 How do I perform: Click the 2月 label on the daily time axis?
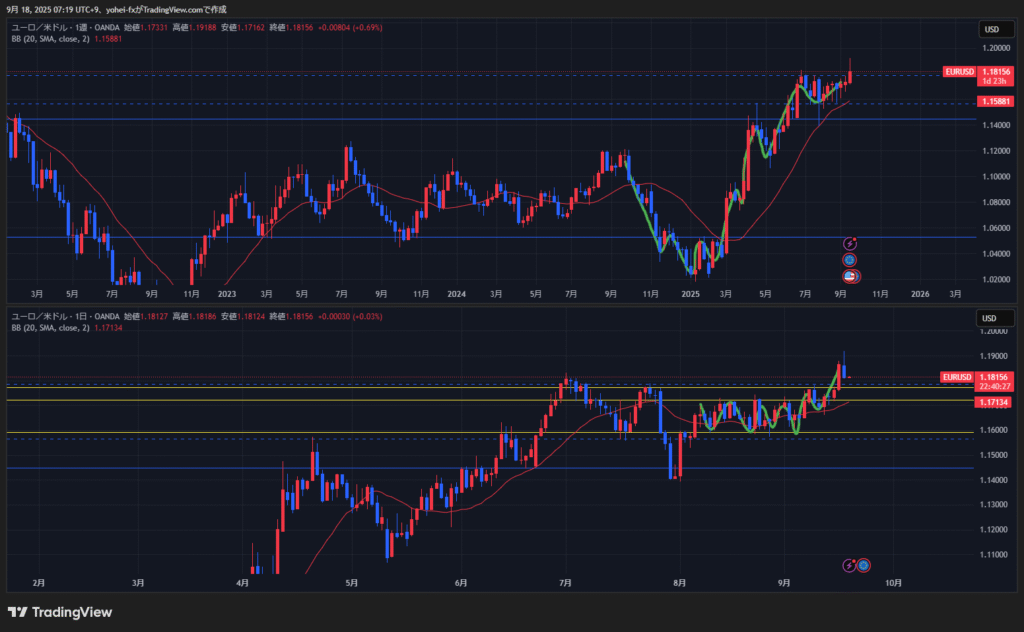39,583
